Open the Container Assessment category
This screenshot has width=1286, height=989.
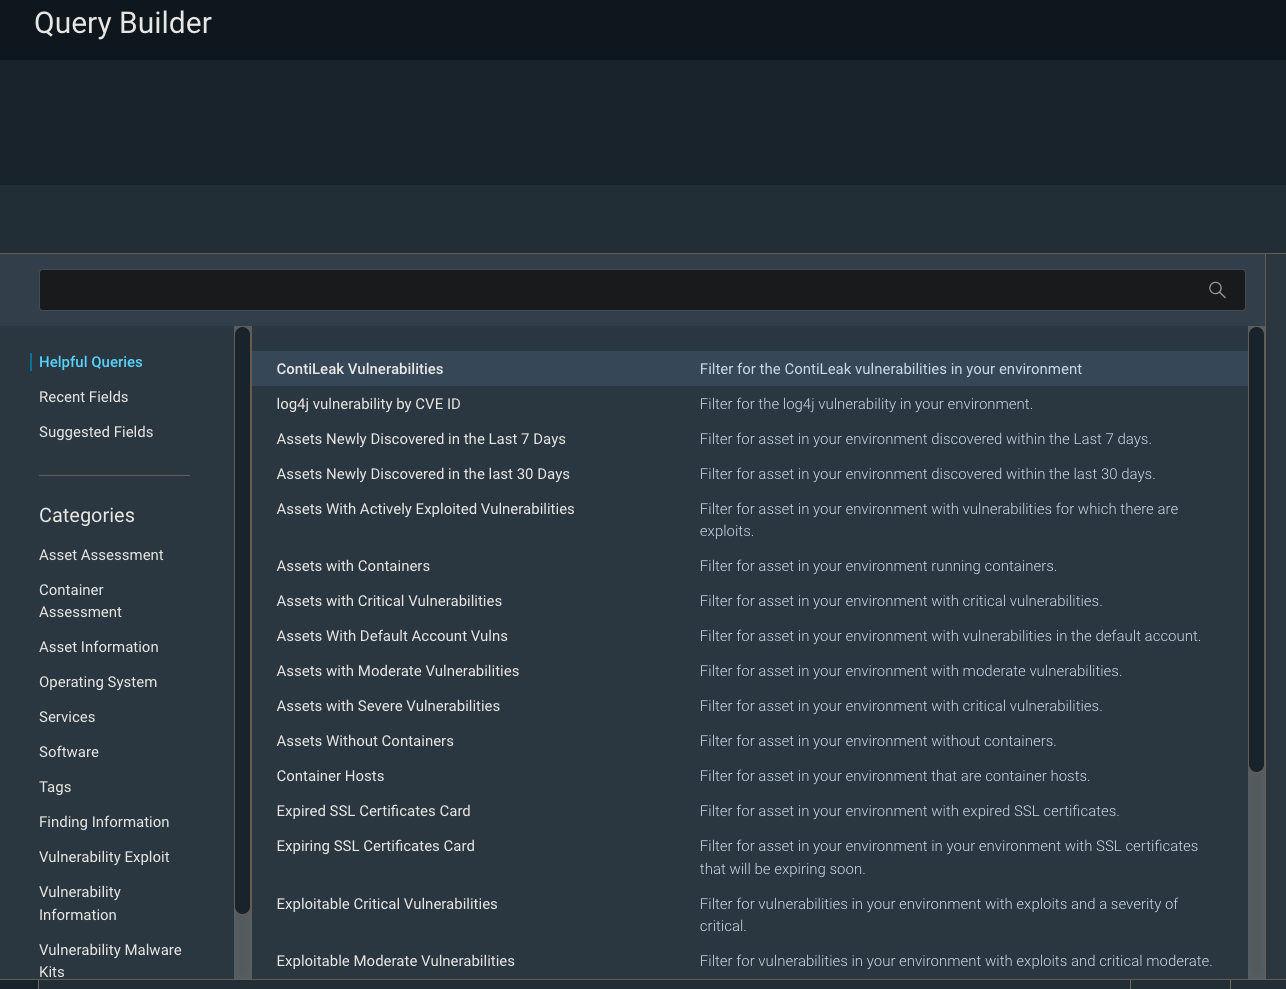coord(80,601)
